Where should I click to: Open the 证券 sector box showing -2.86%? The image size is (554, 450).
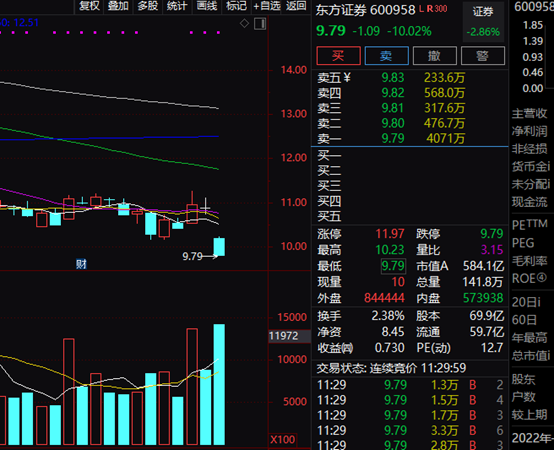point(483,22)
